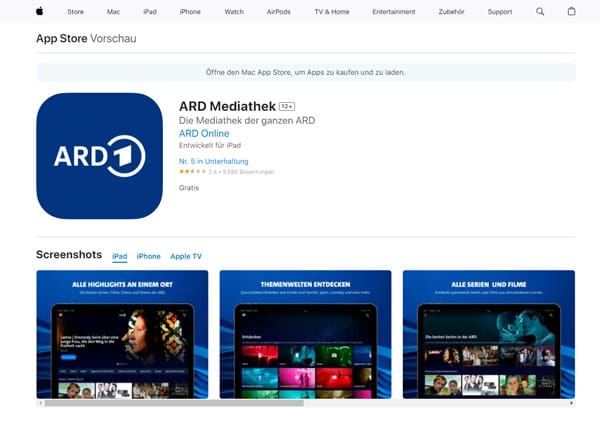
Task: Open the Themenwelten entdecken screenshot
Action: [x=305, y=334]
